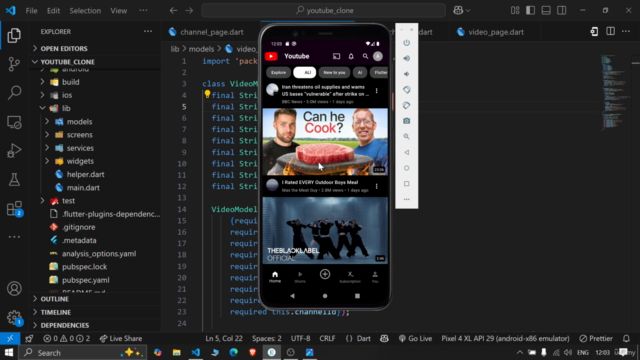
Task: Expand the OUTLINE section
Action: point(54,299)
